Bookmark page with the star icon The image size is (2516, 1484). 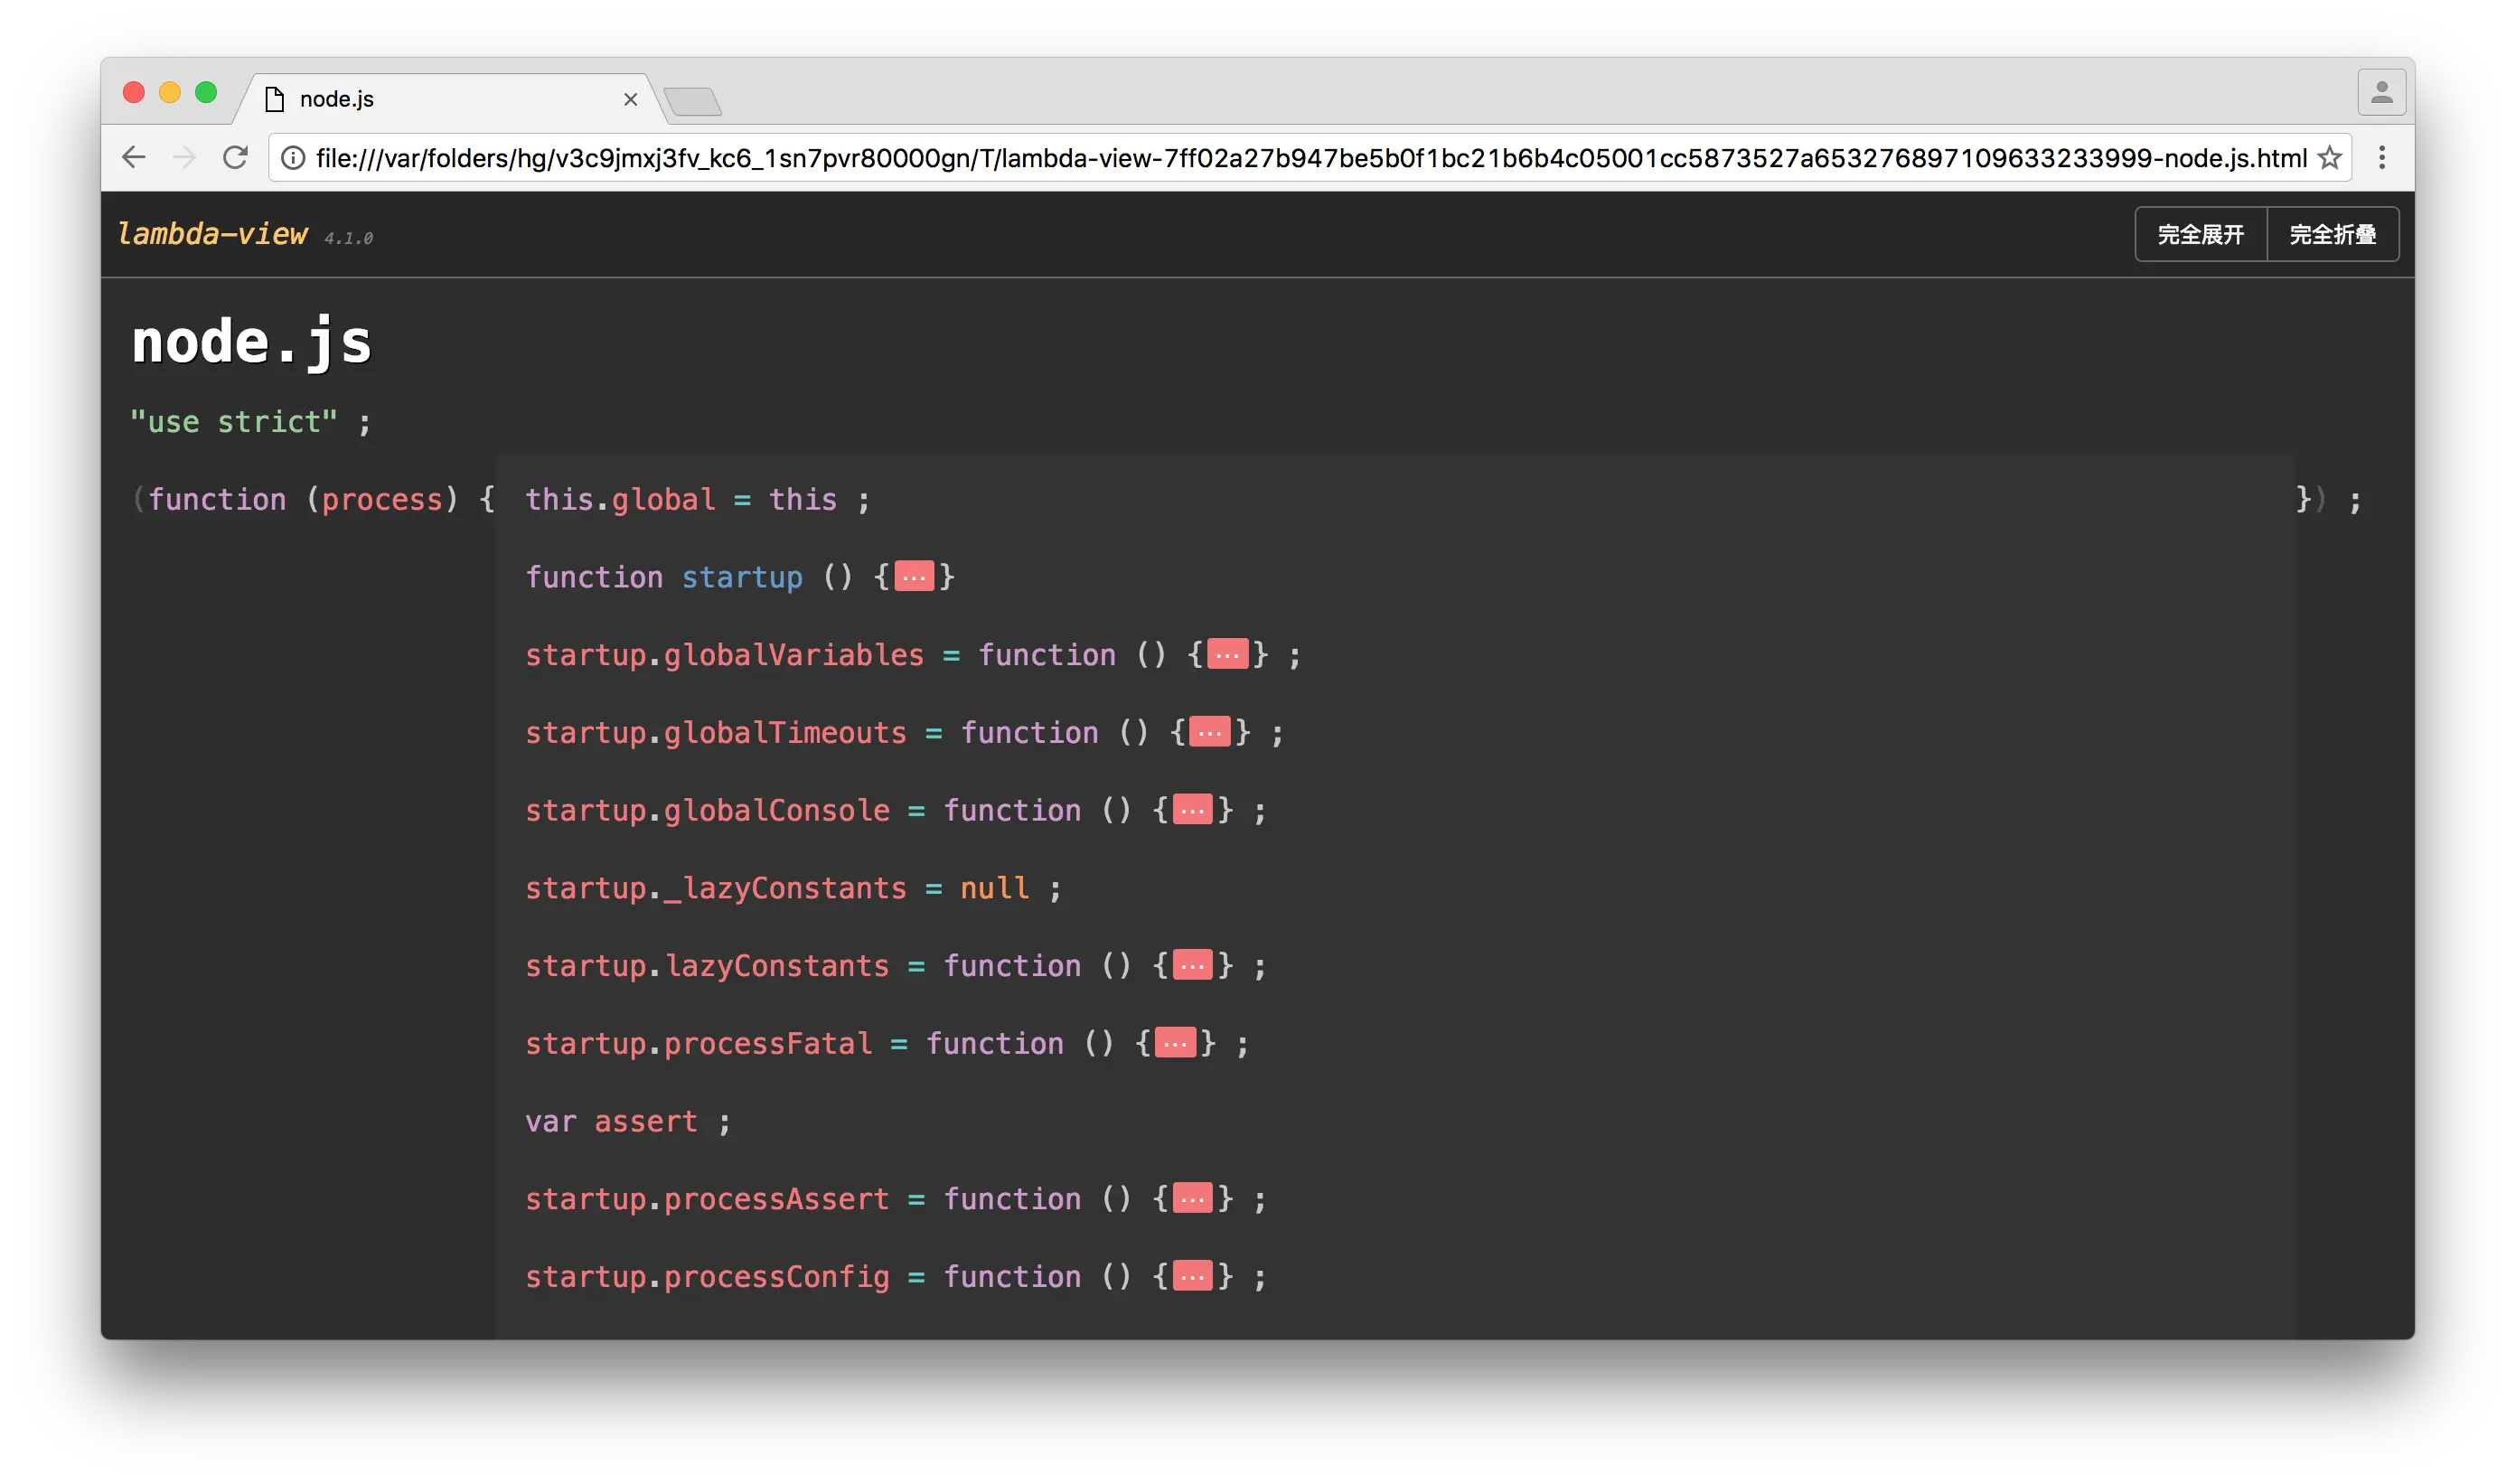point(2330,157)
